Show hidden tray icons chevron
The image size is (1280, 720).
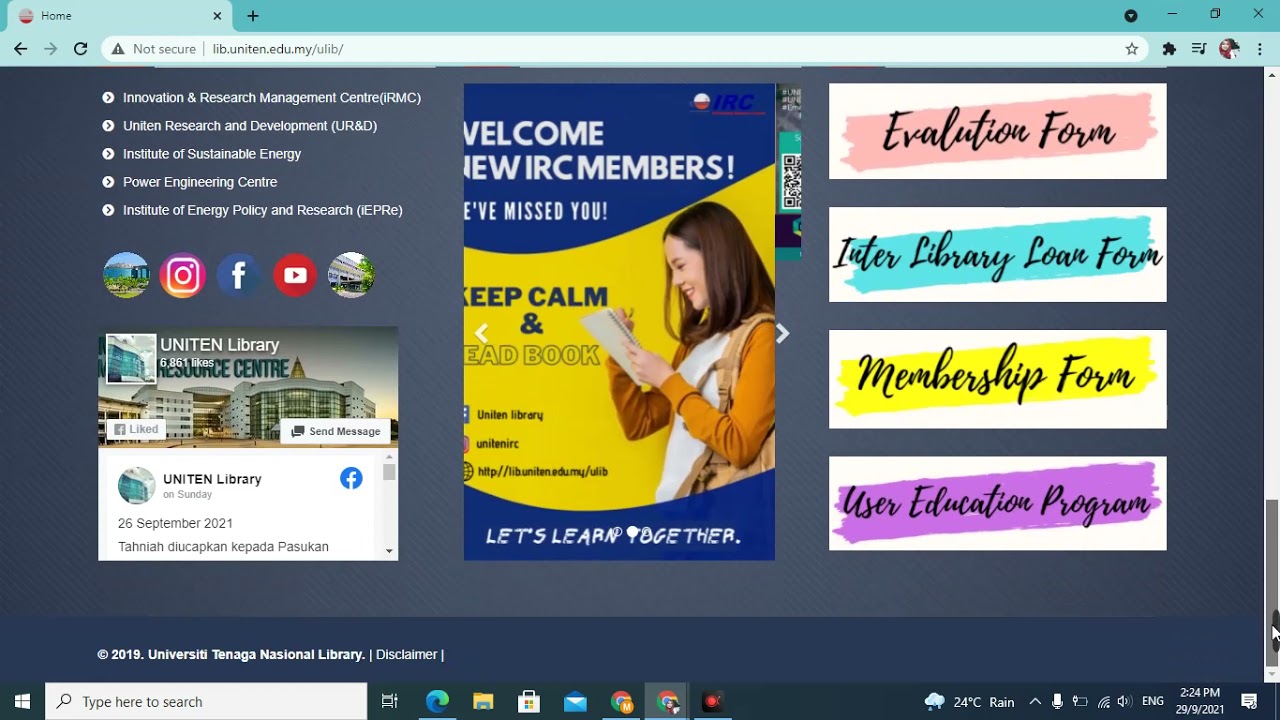coord(1035,702)
